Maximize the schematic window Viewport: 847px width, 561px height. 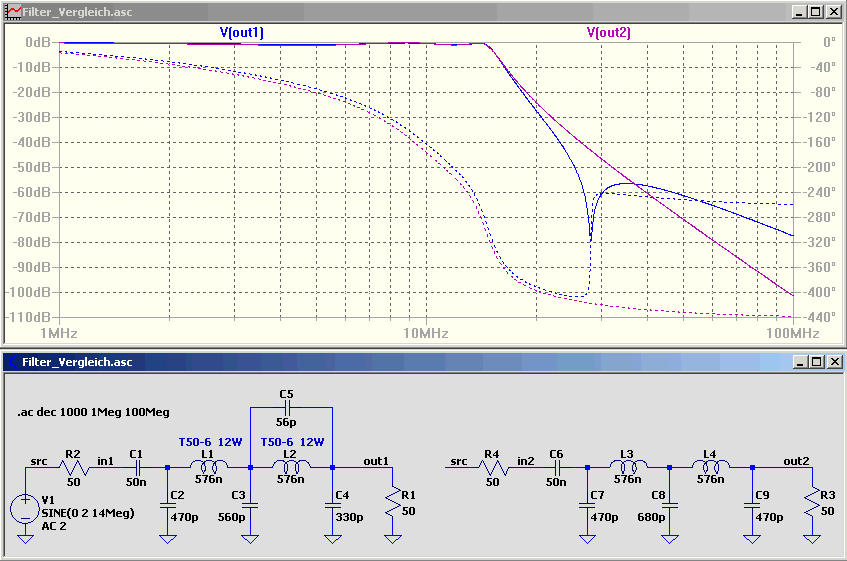point(816,362)
